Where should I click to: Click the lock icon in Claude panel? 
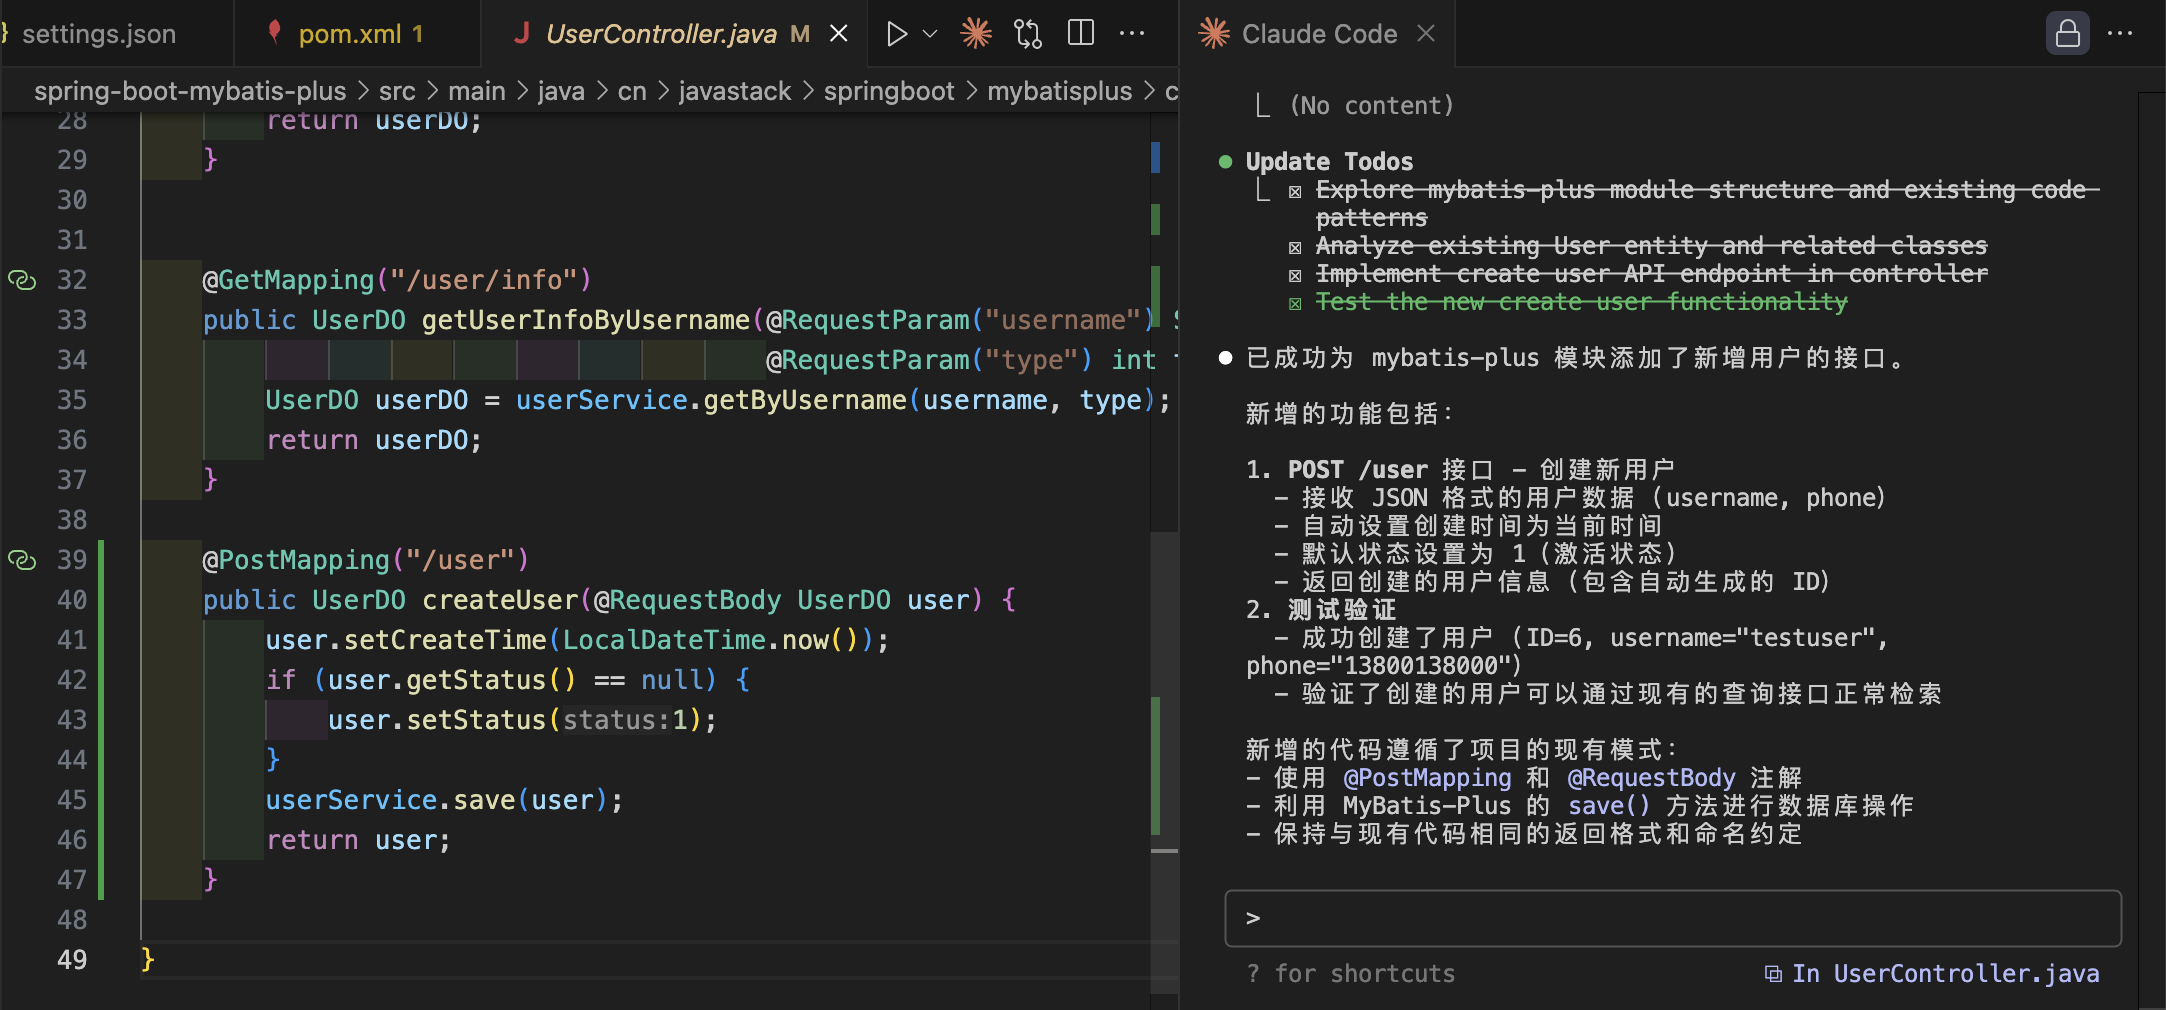2067,34
